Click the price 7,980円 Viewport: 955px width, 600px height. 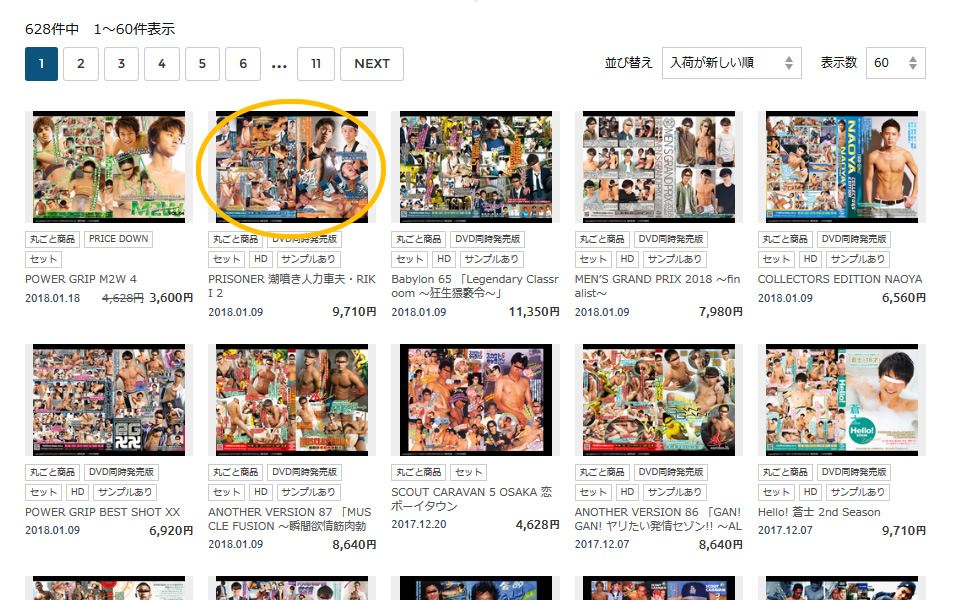[x=721, y=312]
